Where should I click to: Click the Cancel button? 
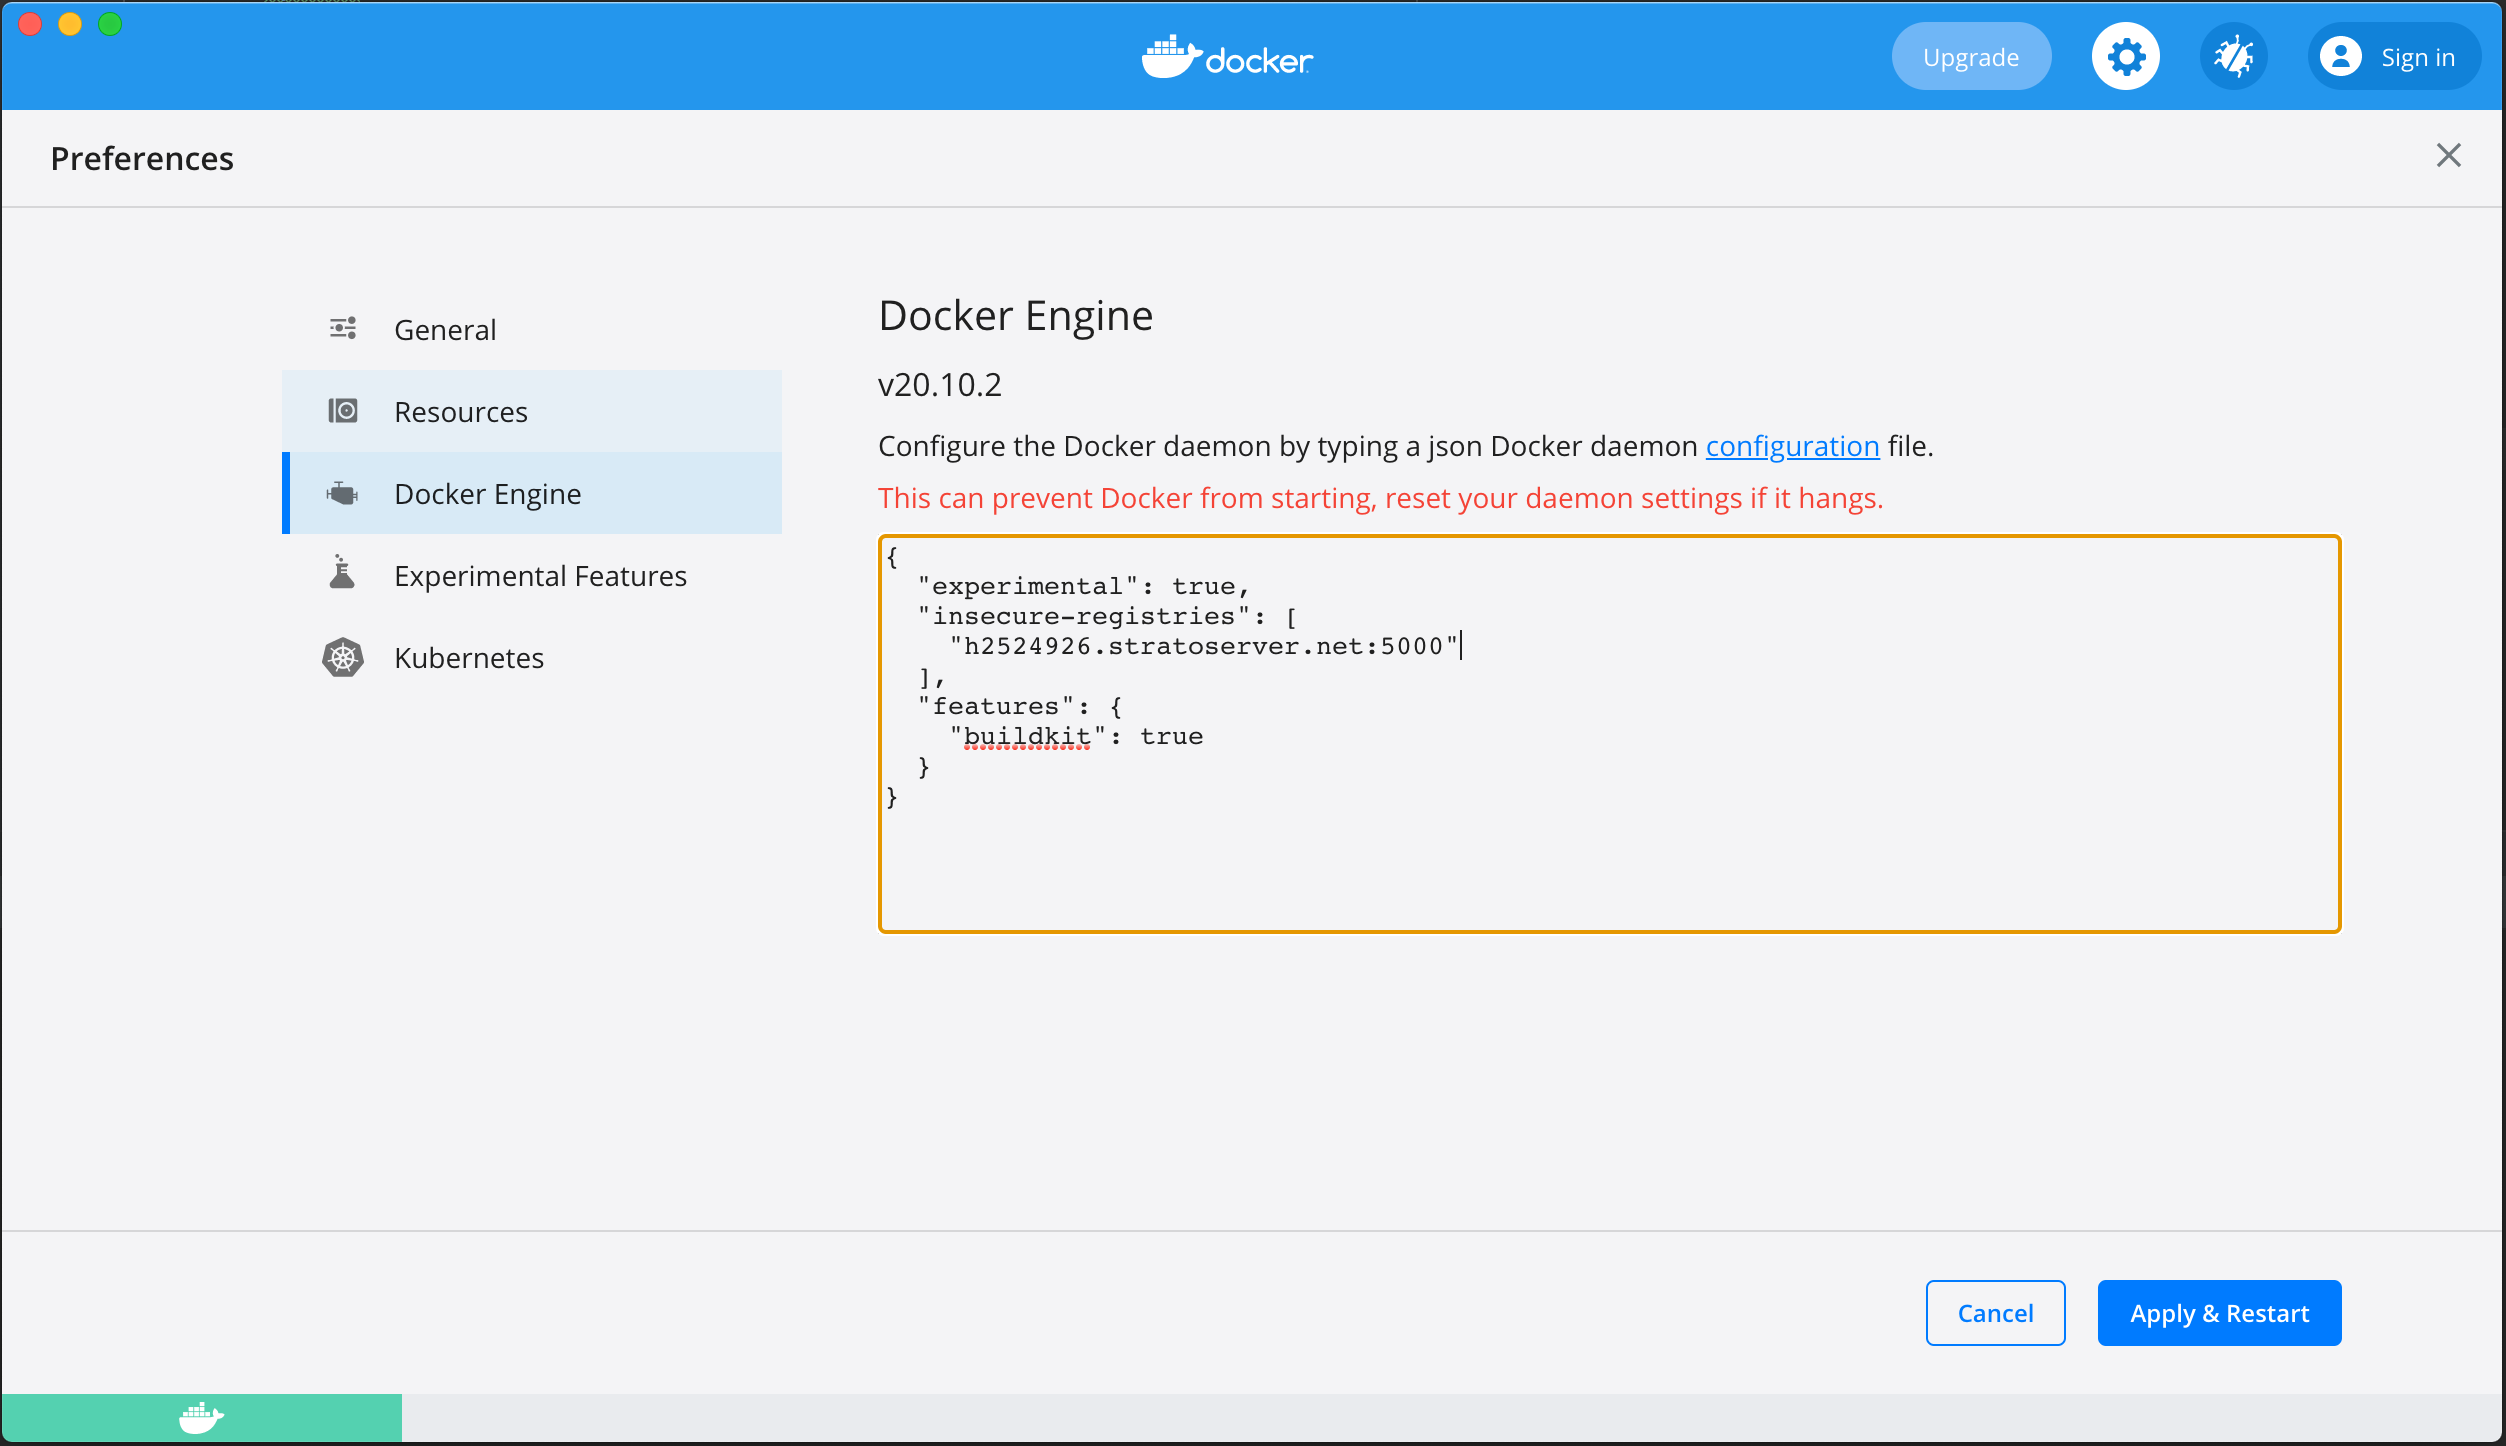pos(1995,1312)
